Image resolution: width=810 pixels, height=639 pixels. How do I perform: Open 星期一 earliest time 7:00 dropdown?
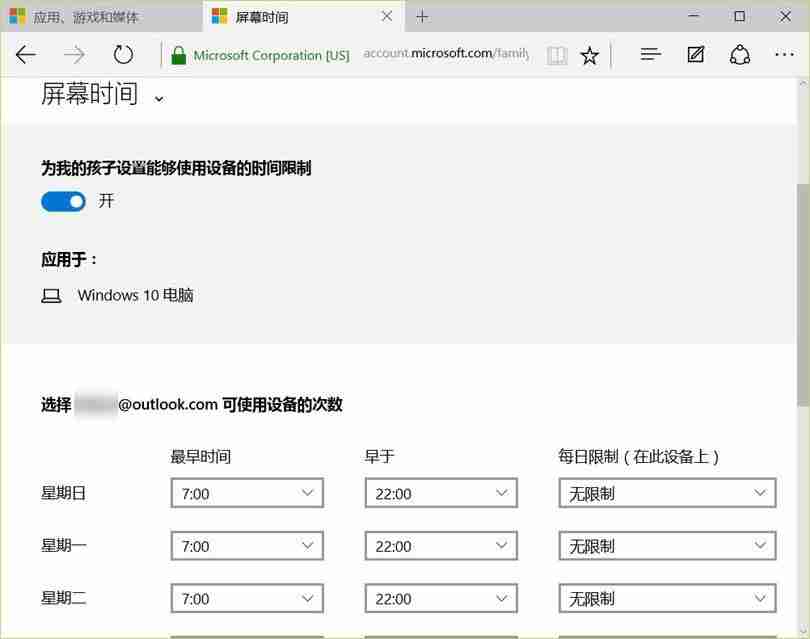pos(247,546)
